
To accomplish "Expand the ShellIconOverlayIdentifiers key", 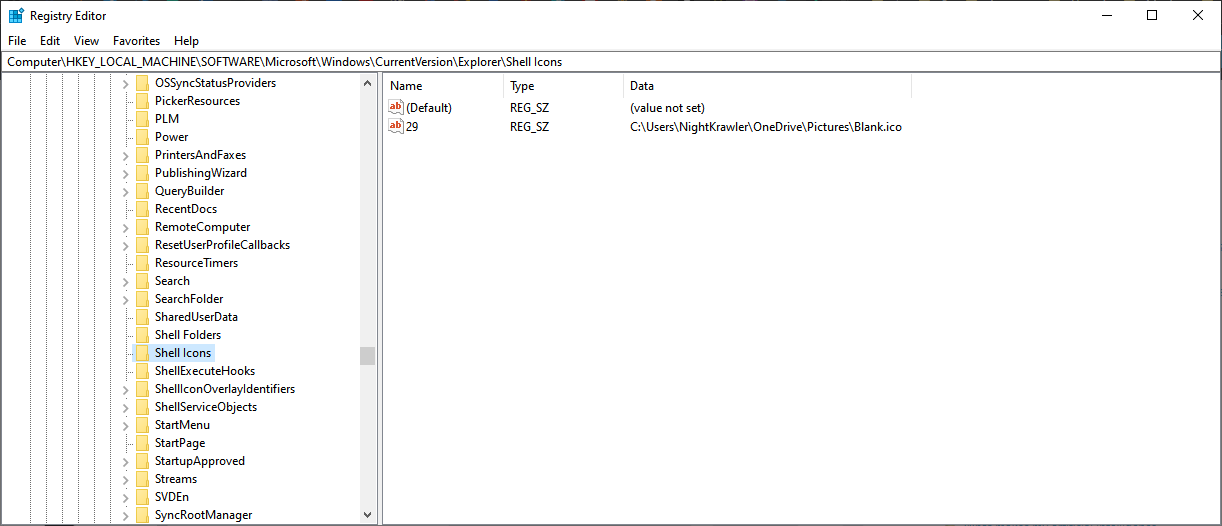I will [x=126, y=389].
